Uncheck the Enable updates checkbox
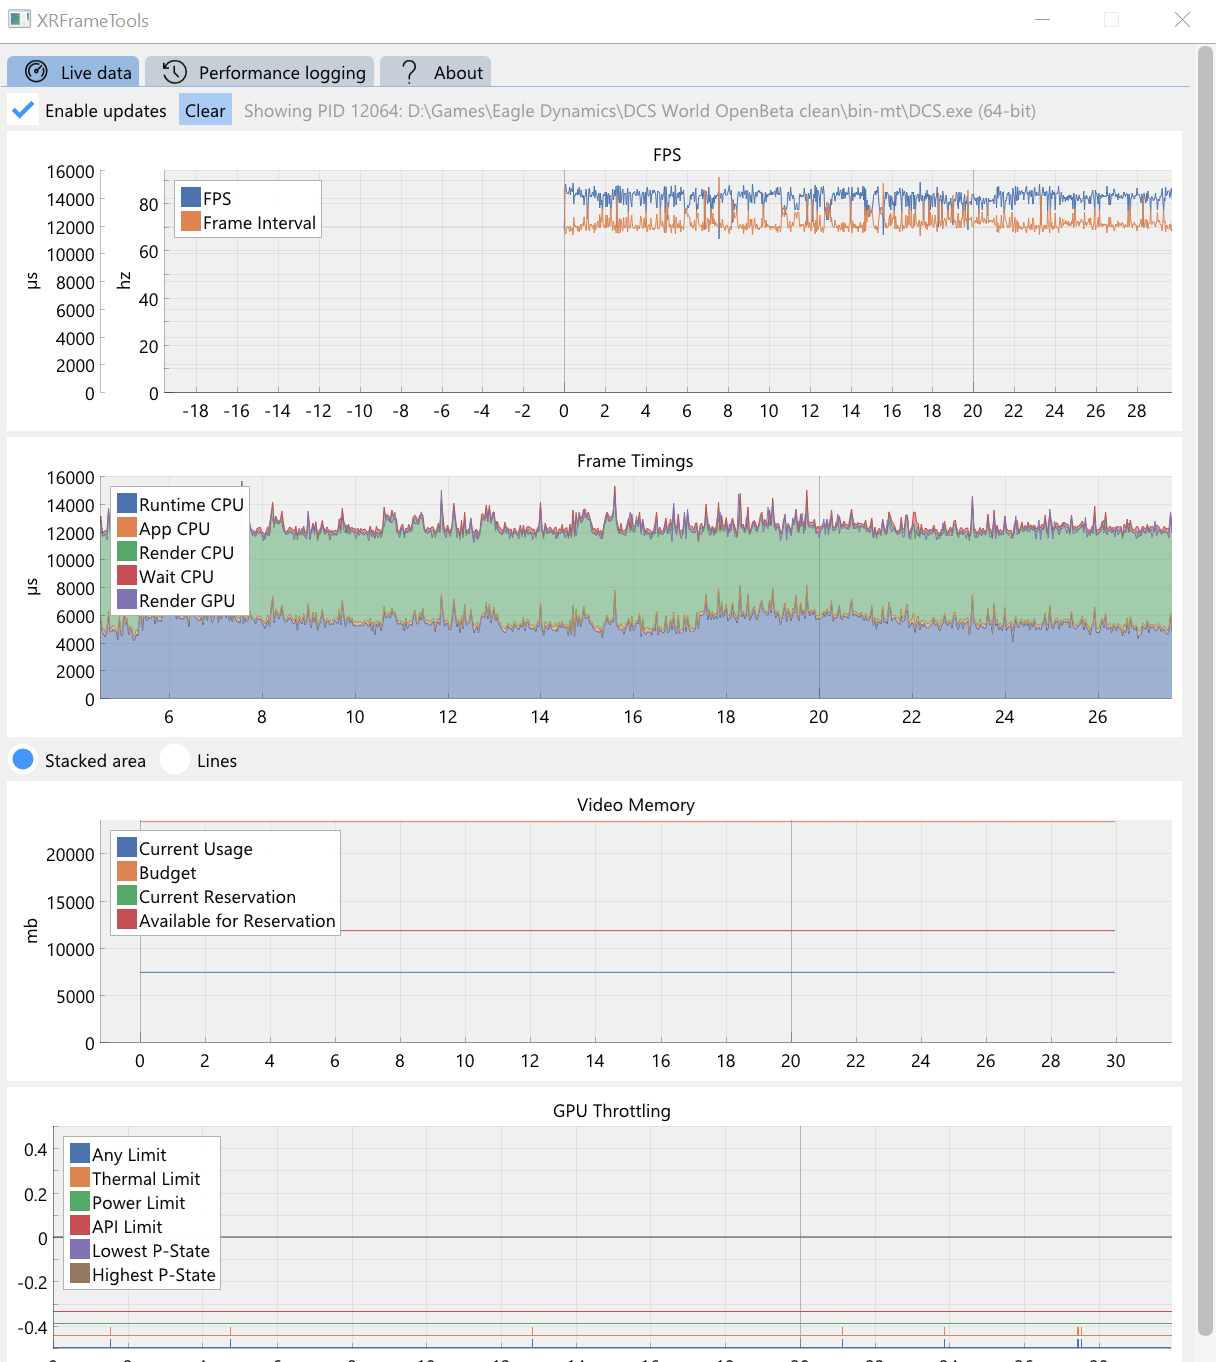This screenshot has height=1362, width=1216. point(23,110)
